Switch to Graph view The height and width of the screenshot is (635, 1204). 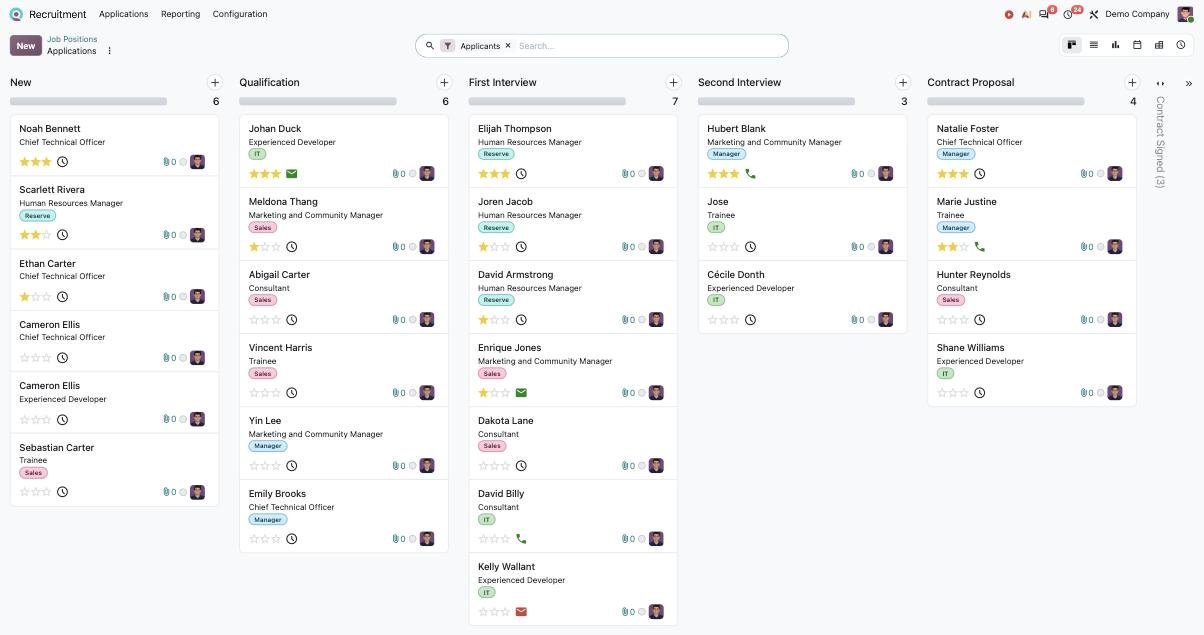click(x=1116, y=45)
